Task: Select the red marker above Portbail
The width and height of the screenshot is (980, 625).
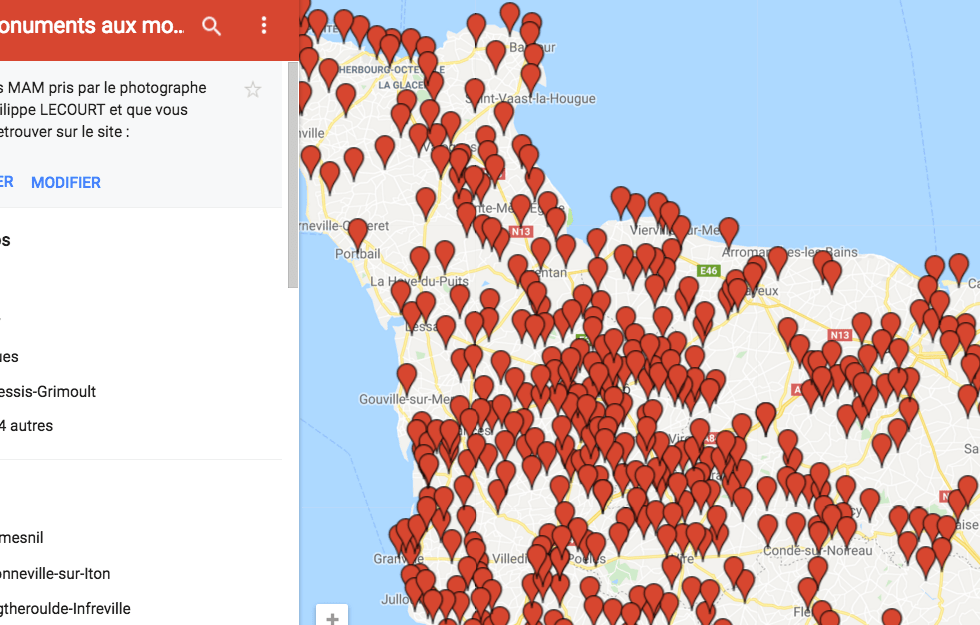Action: pos(358,232)
